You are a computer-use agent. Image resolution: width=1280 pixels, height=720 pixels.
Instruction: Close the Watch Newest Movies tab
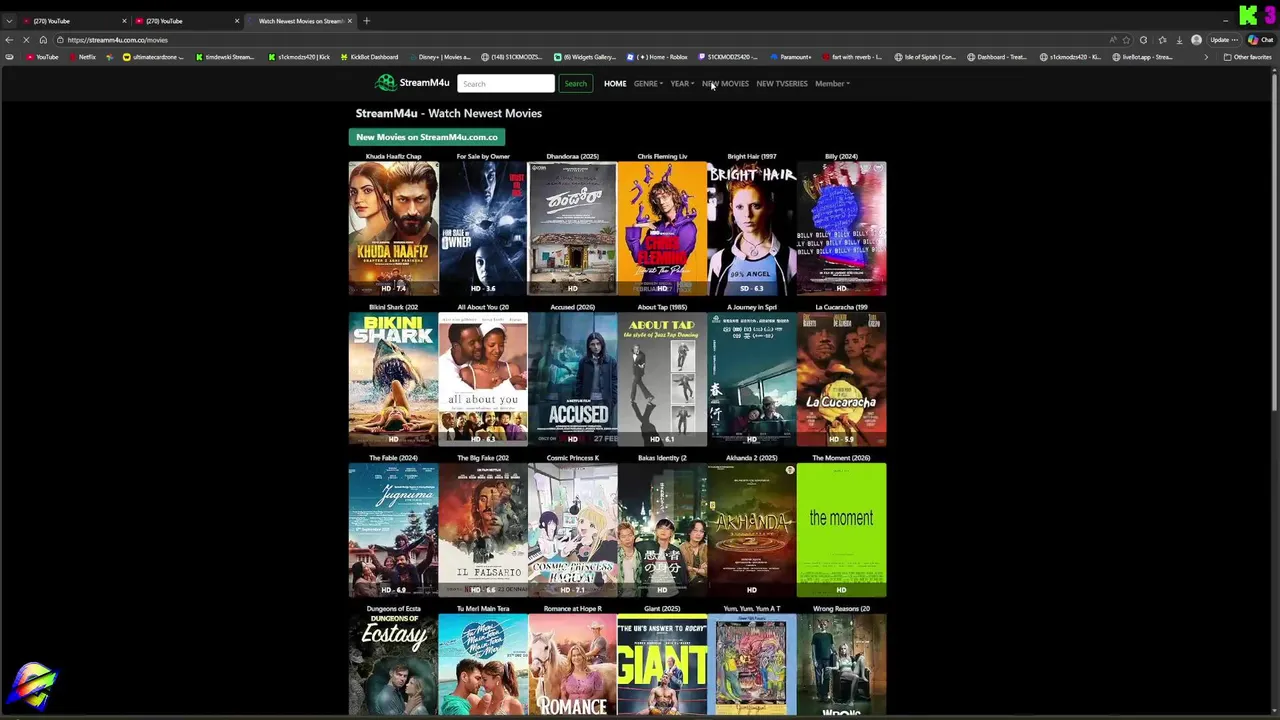(350, 21)
